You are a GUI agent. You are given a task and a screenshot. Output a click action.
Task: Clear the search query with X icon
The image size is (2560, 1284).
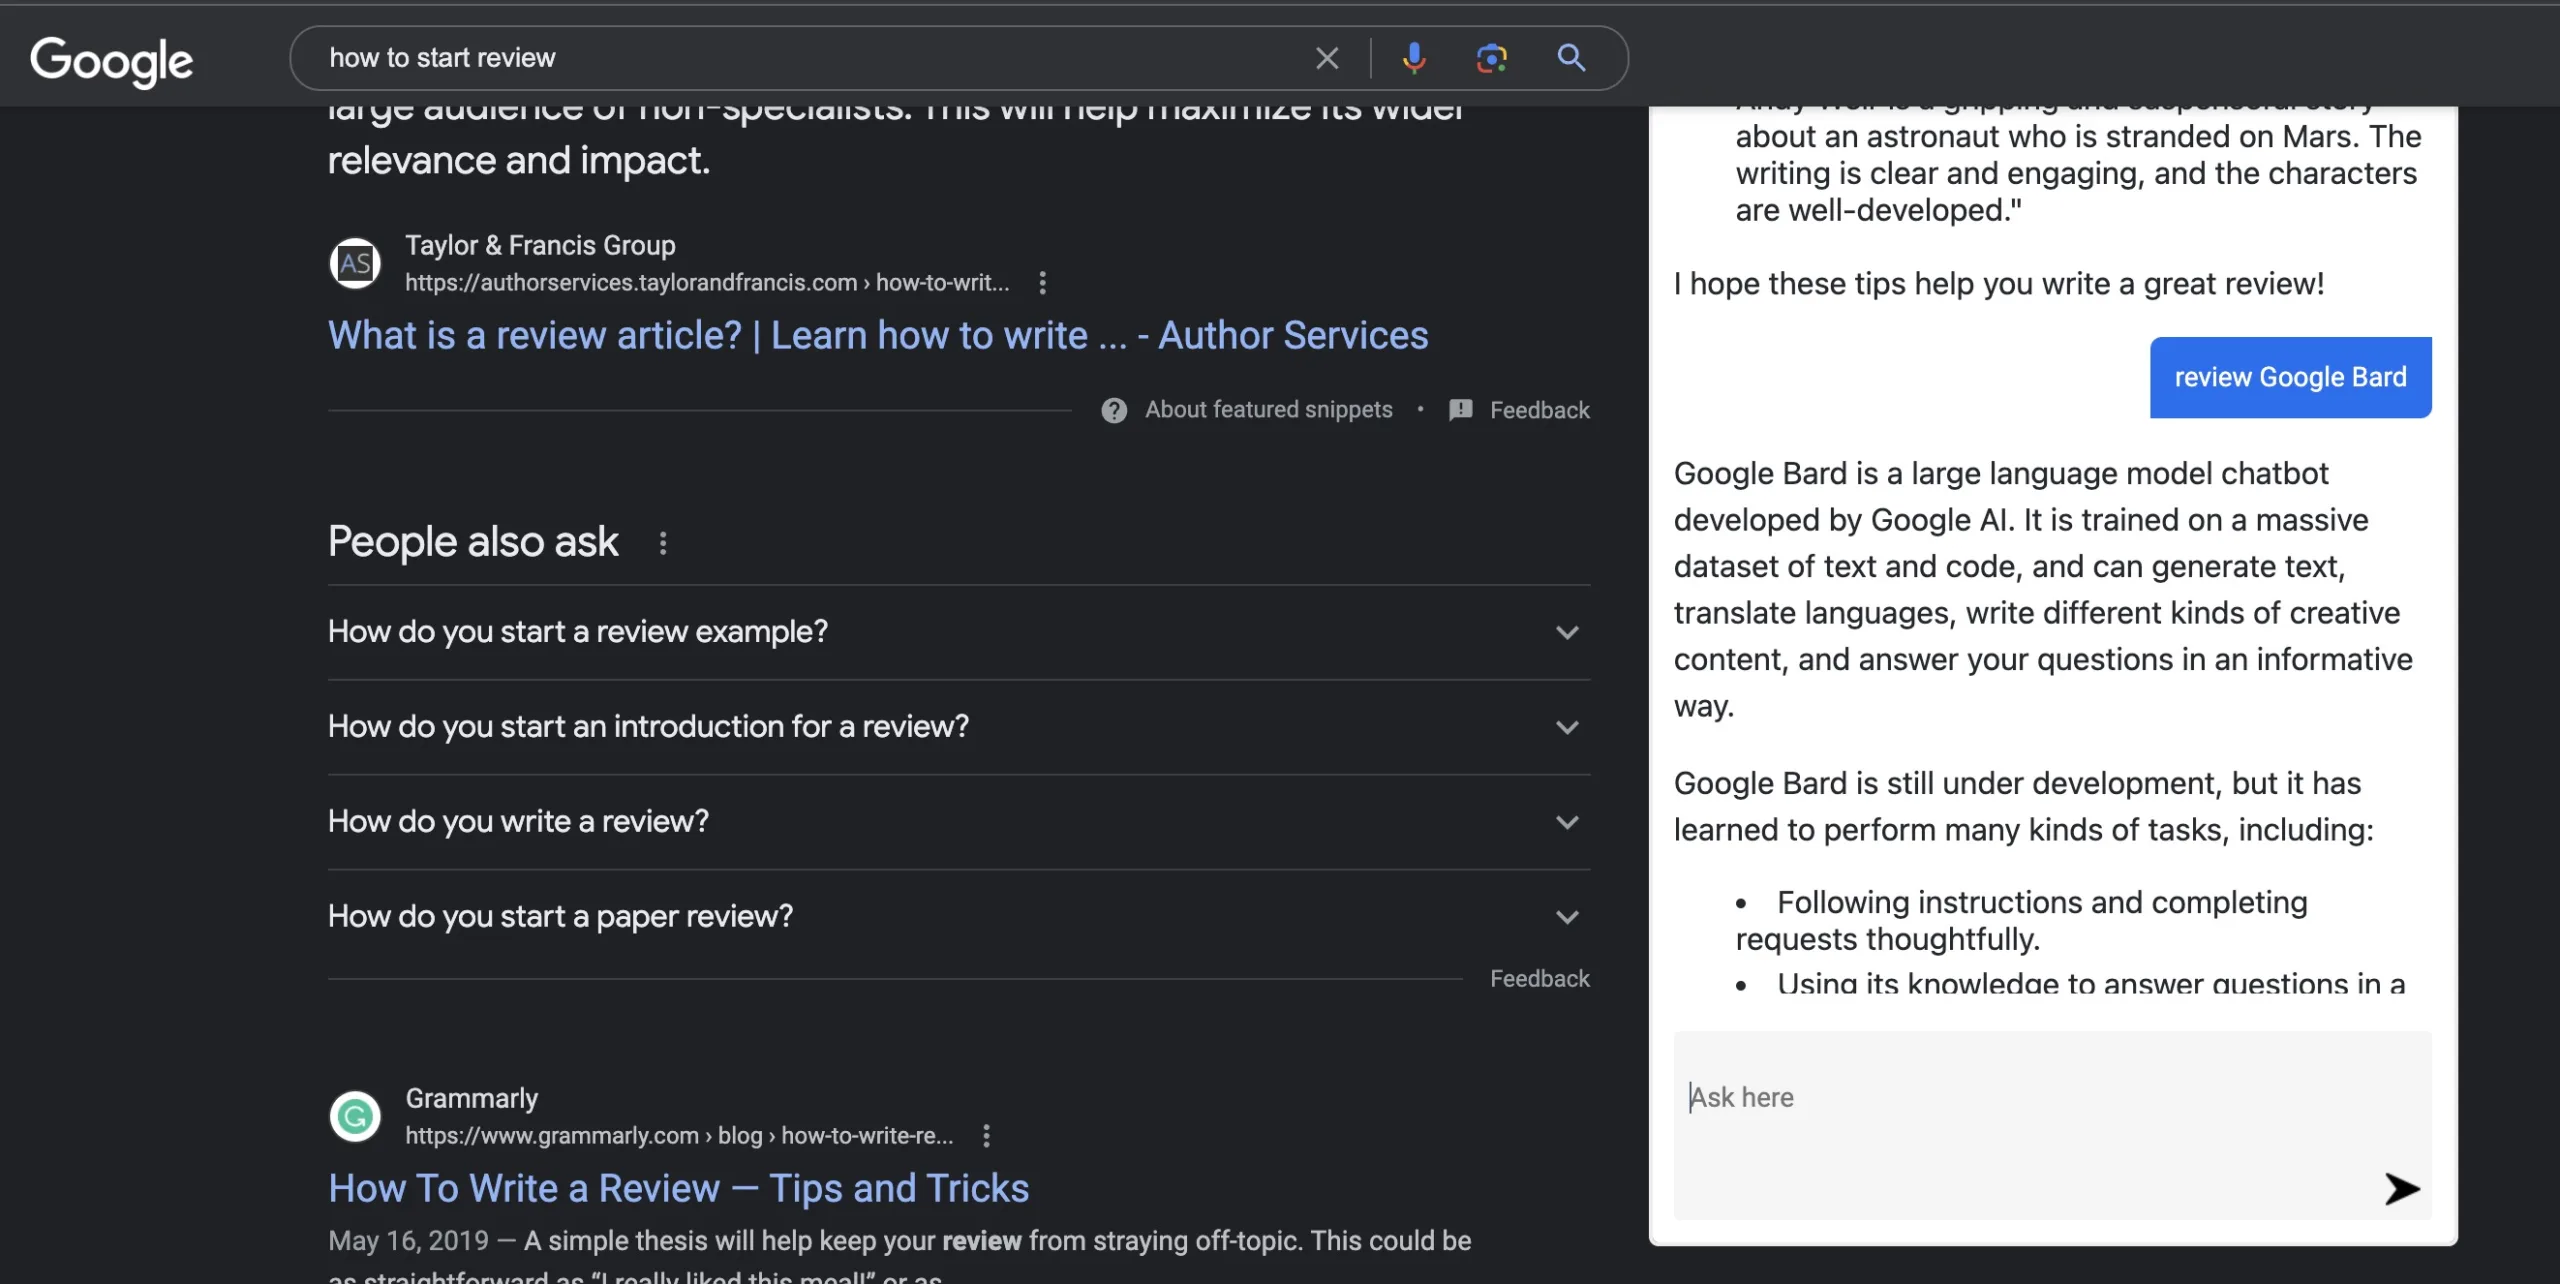(x=1327, y=58)
